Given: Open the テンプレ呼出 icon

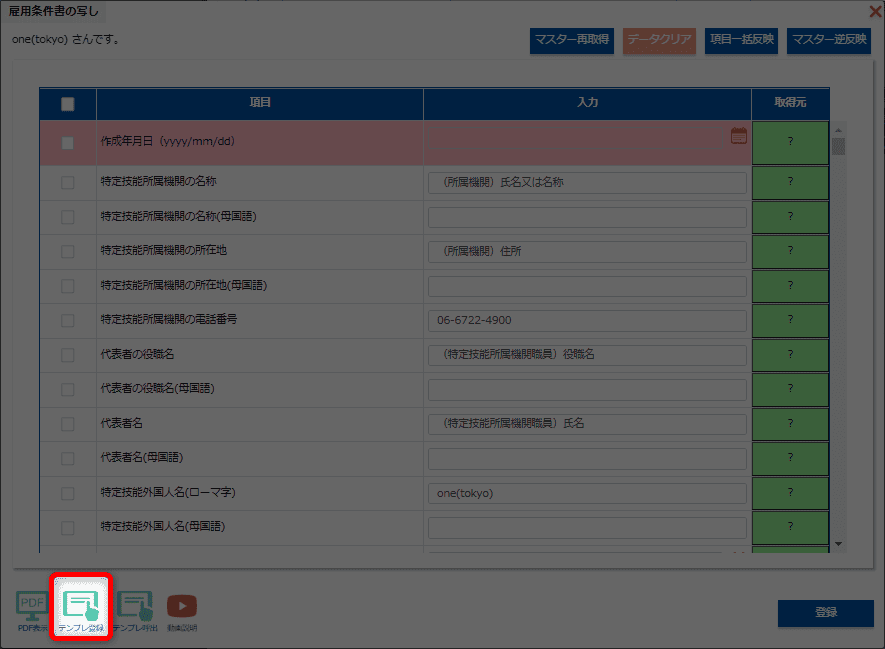Looking at the screenshot, I should pyautogui.click(x=134, y=609).
